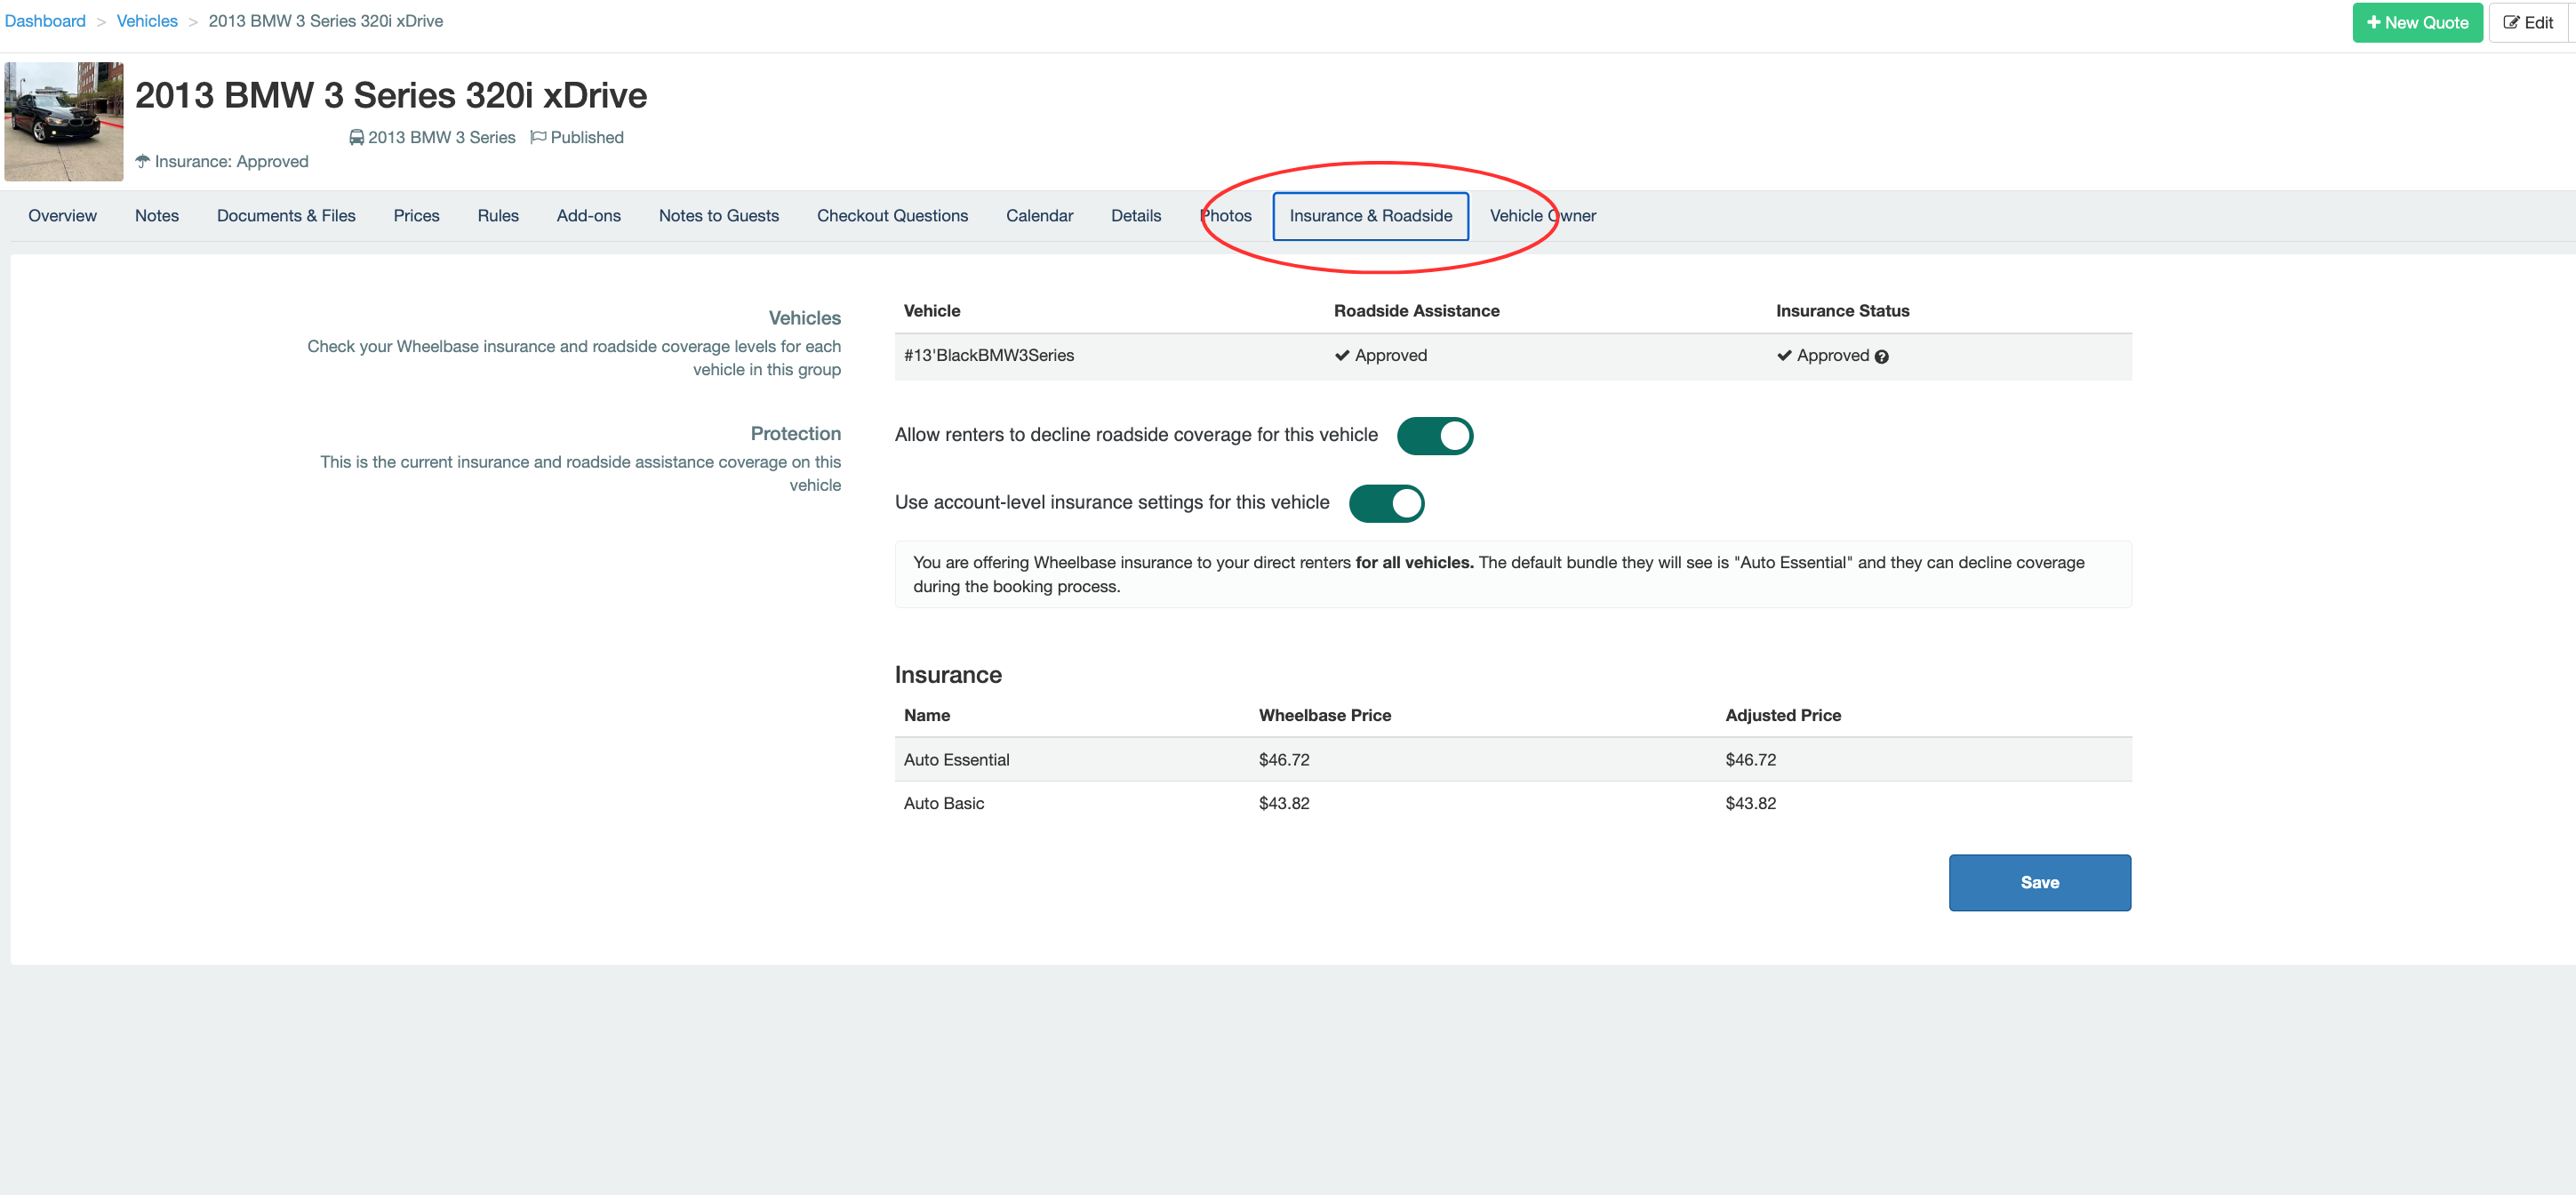Open the Add-ons tab
The height and width of the screenshot is (1195, 2576).
pos(589,216)
